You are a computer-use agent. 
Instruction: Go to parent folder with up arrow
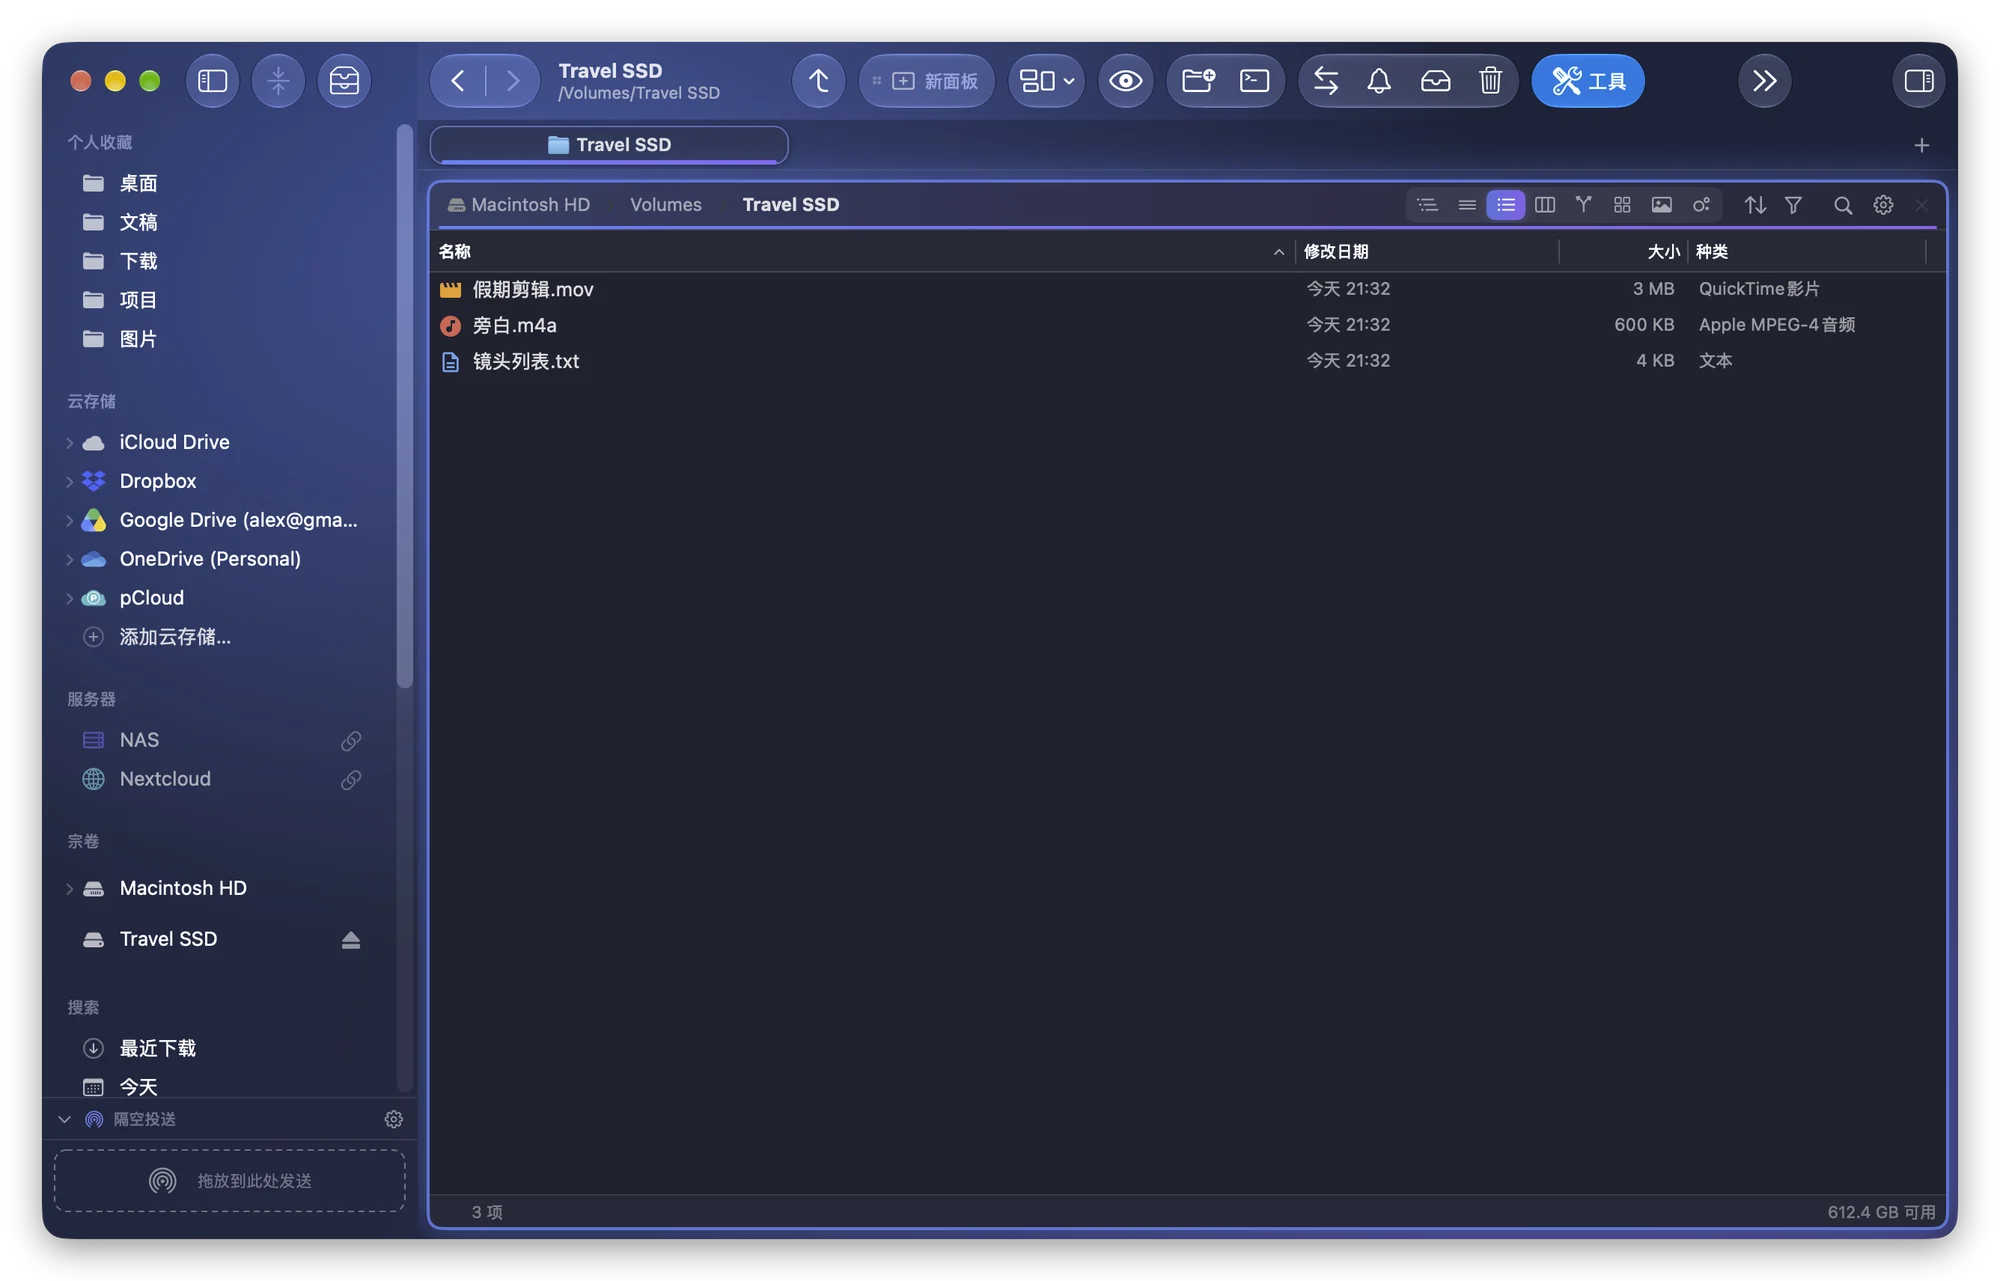click(818, 81)
